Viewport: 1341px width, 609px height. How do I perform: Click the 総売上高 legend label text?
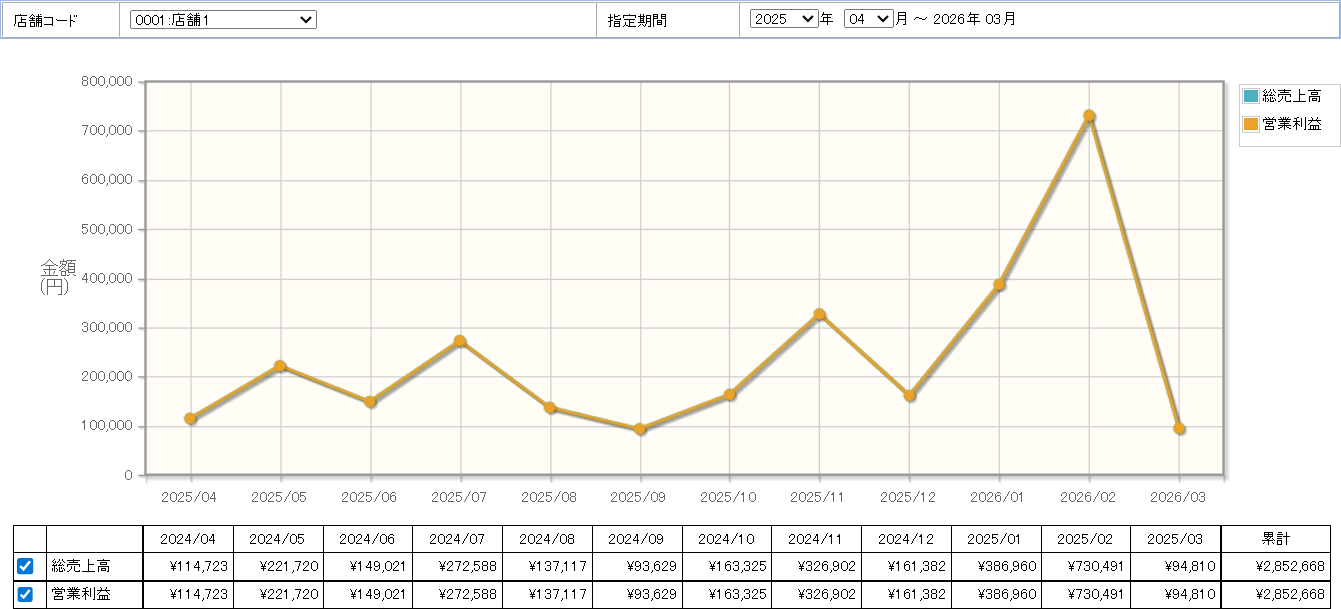click(x=1292, y=96)
